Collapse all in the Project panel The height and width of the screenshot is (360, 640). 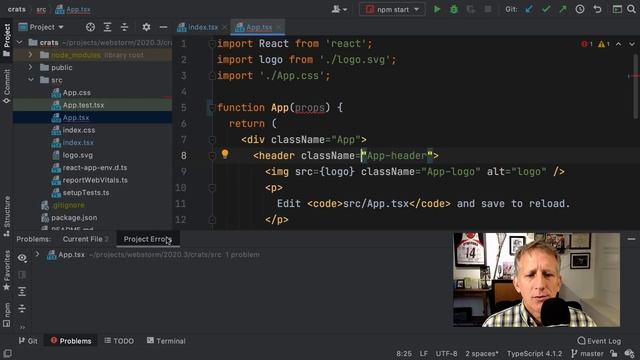[124, 27]
